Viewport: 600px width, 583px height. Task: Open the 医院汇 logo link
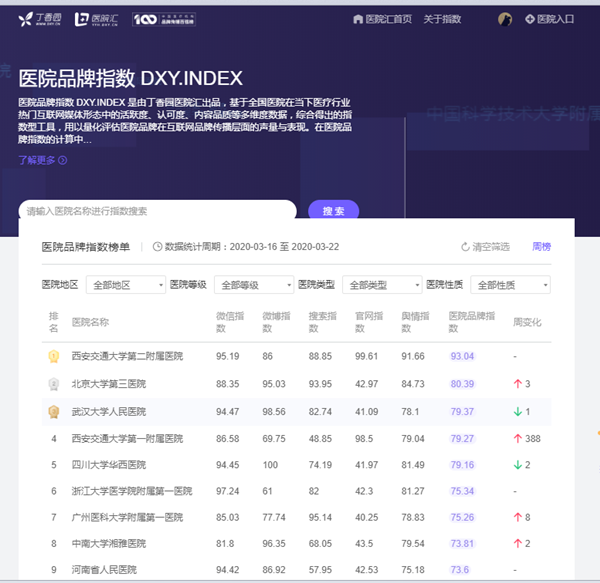(x=96, y=19)
